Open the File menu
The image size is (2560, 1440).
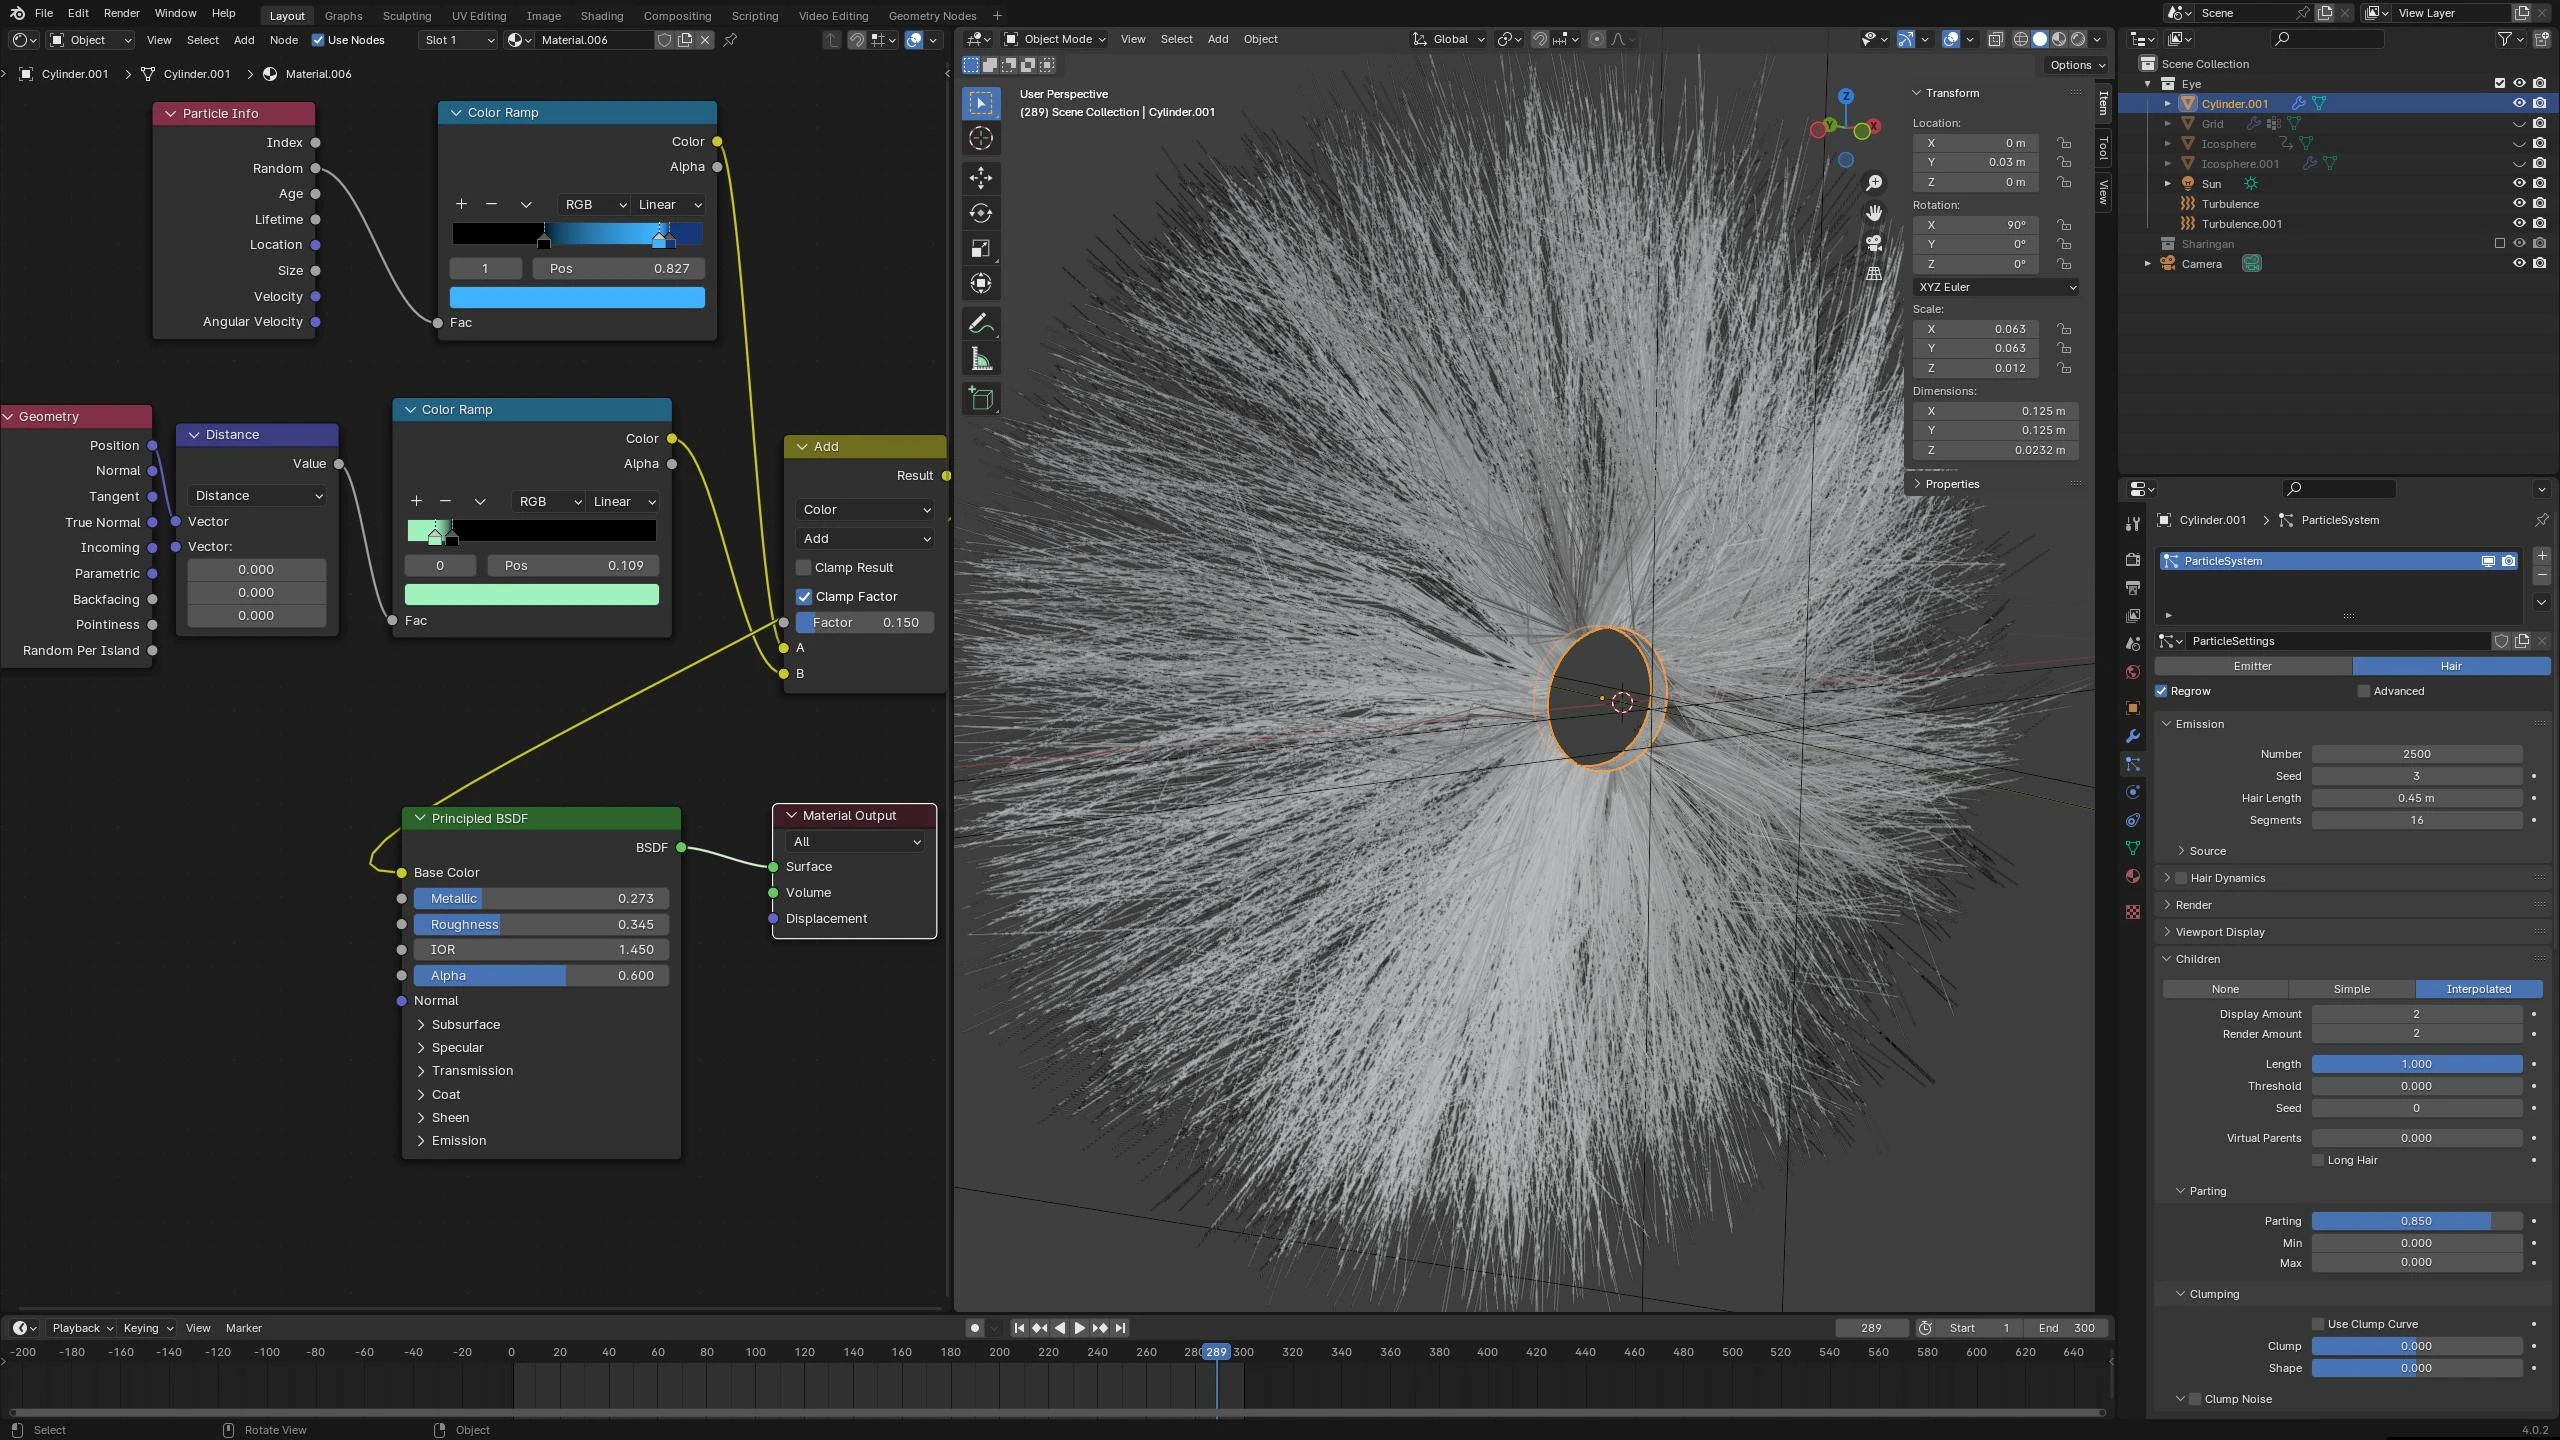point(44,13)
